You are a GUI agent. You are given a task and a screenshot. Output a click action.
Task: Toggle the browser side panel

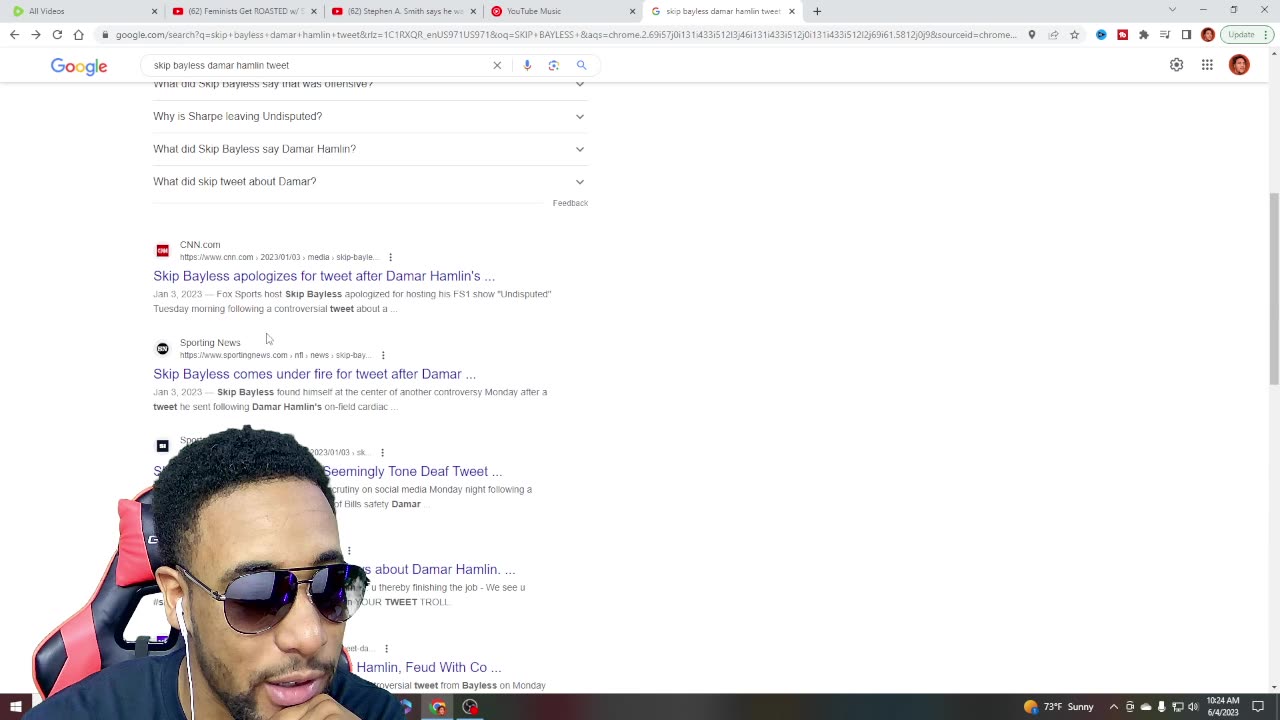1186,34
